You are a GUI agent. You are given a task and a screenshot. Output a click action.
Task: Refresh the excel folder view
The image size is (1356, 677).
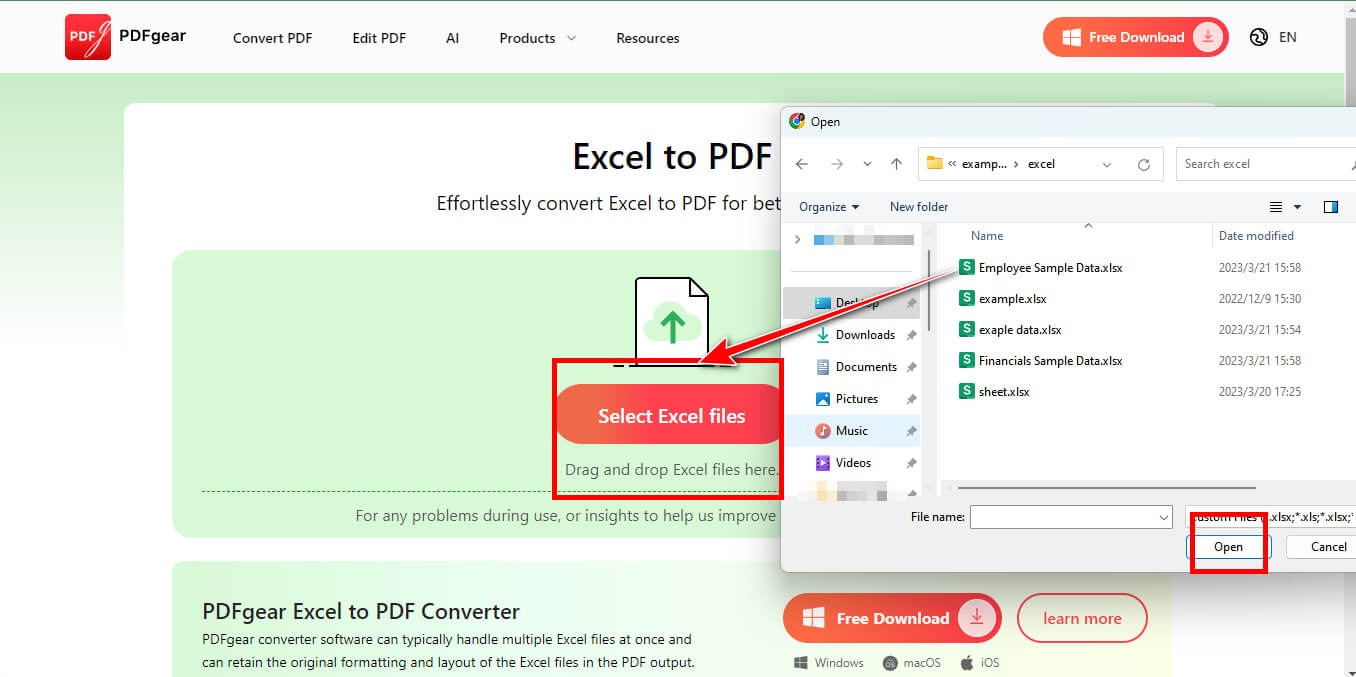(1144, 164)
